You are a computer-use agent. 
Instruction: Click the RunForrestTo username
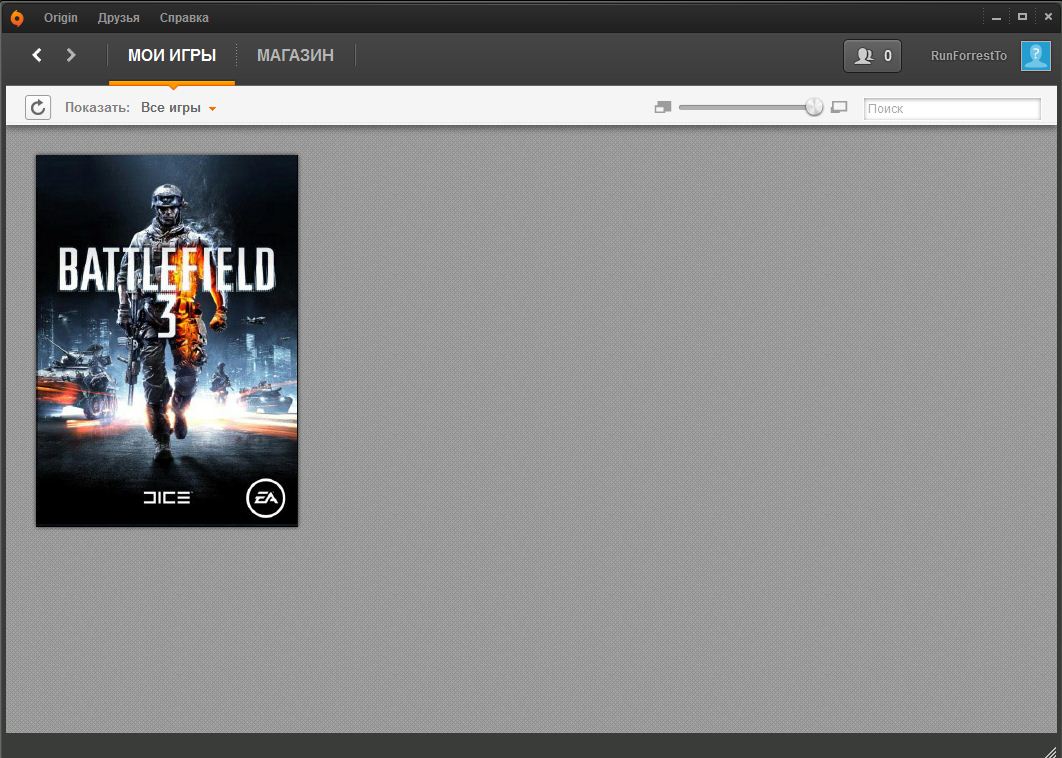(969, 56)
